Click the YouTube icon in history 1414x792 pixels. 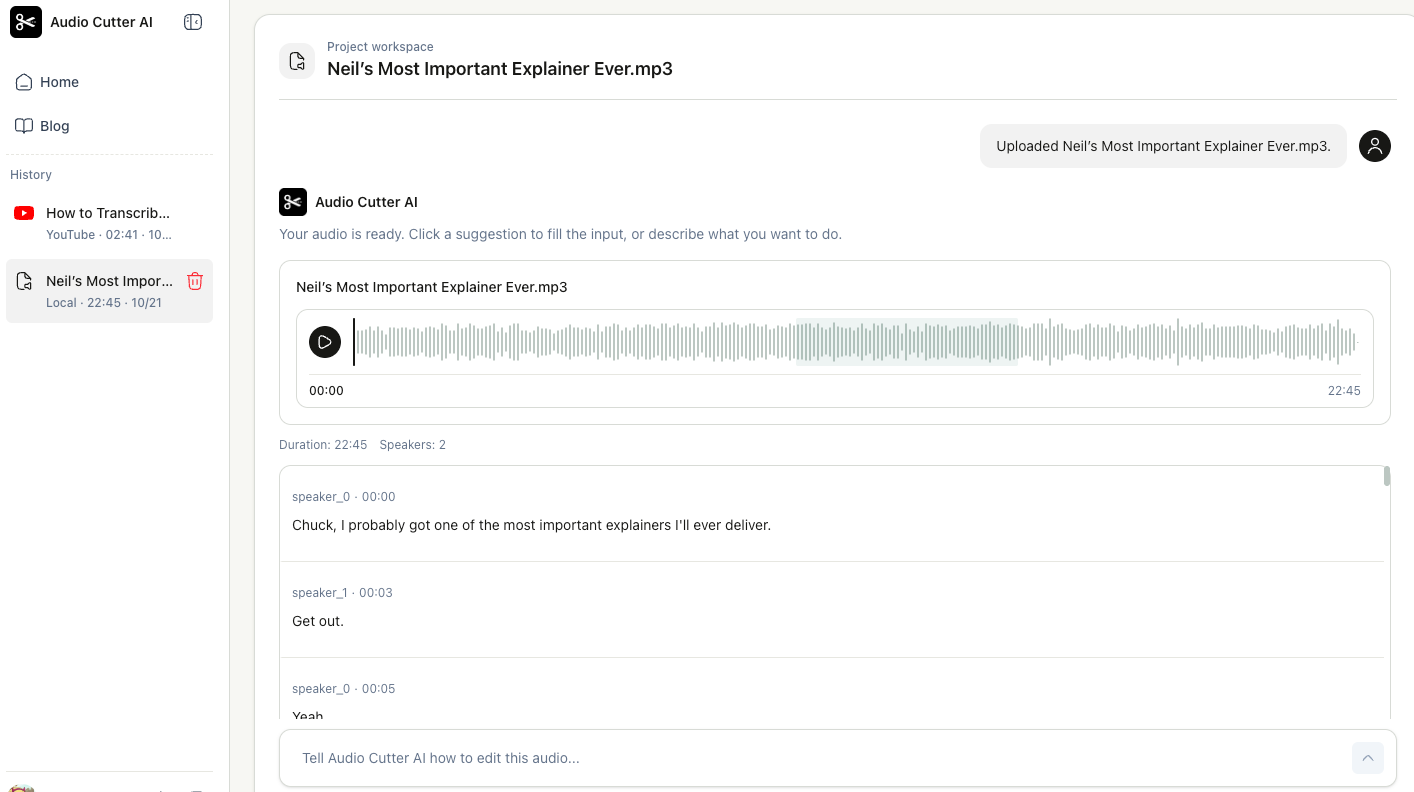click(24, 213)
